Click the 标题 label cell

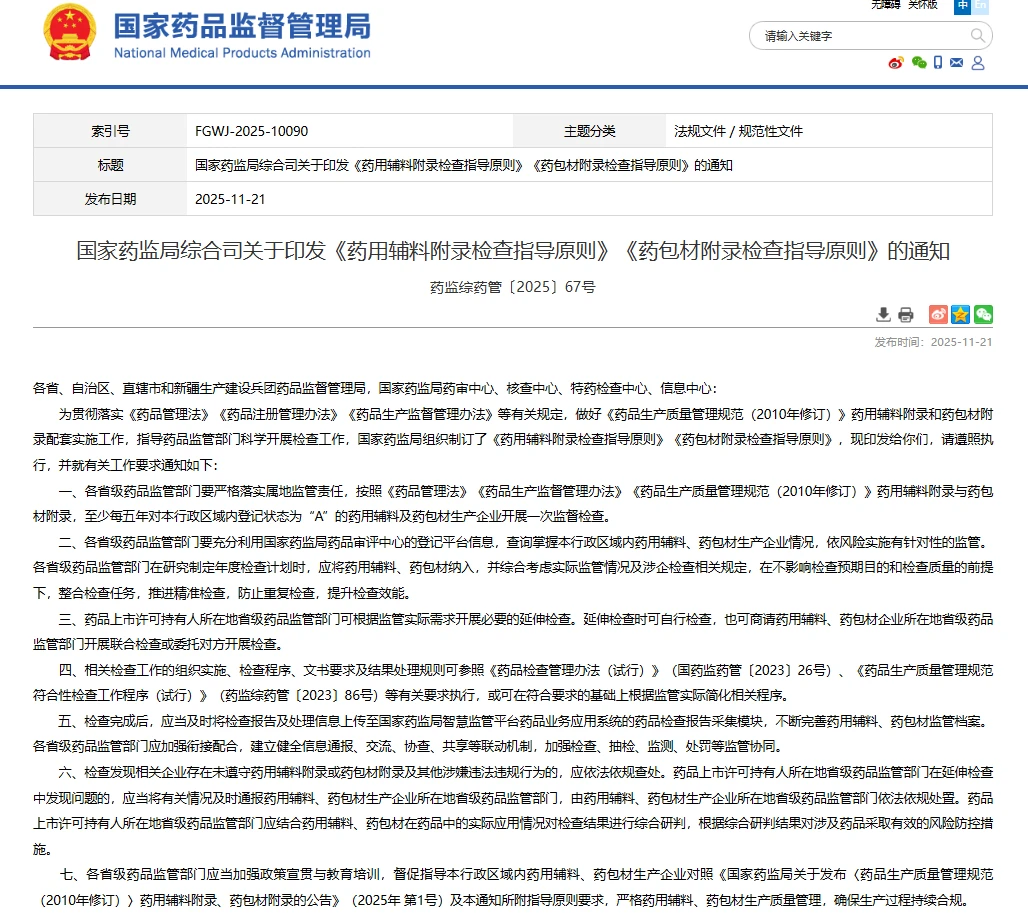(110, 165)
